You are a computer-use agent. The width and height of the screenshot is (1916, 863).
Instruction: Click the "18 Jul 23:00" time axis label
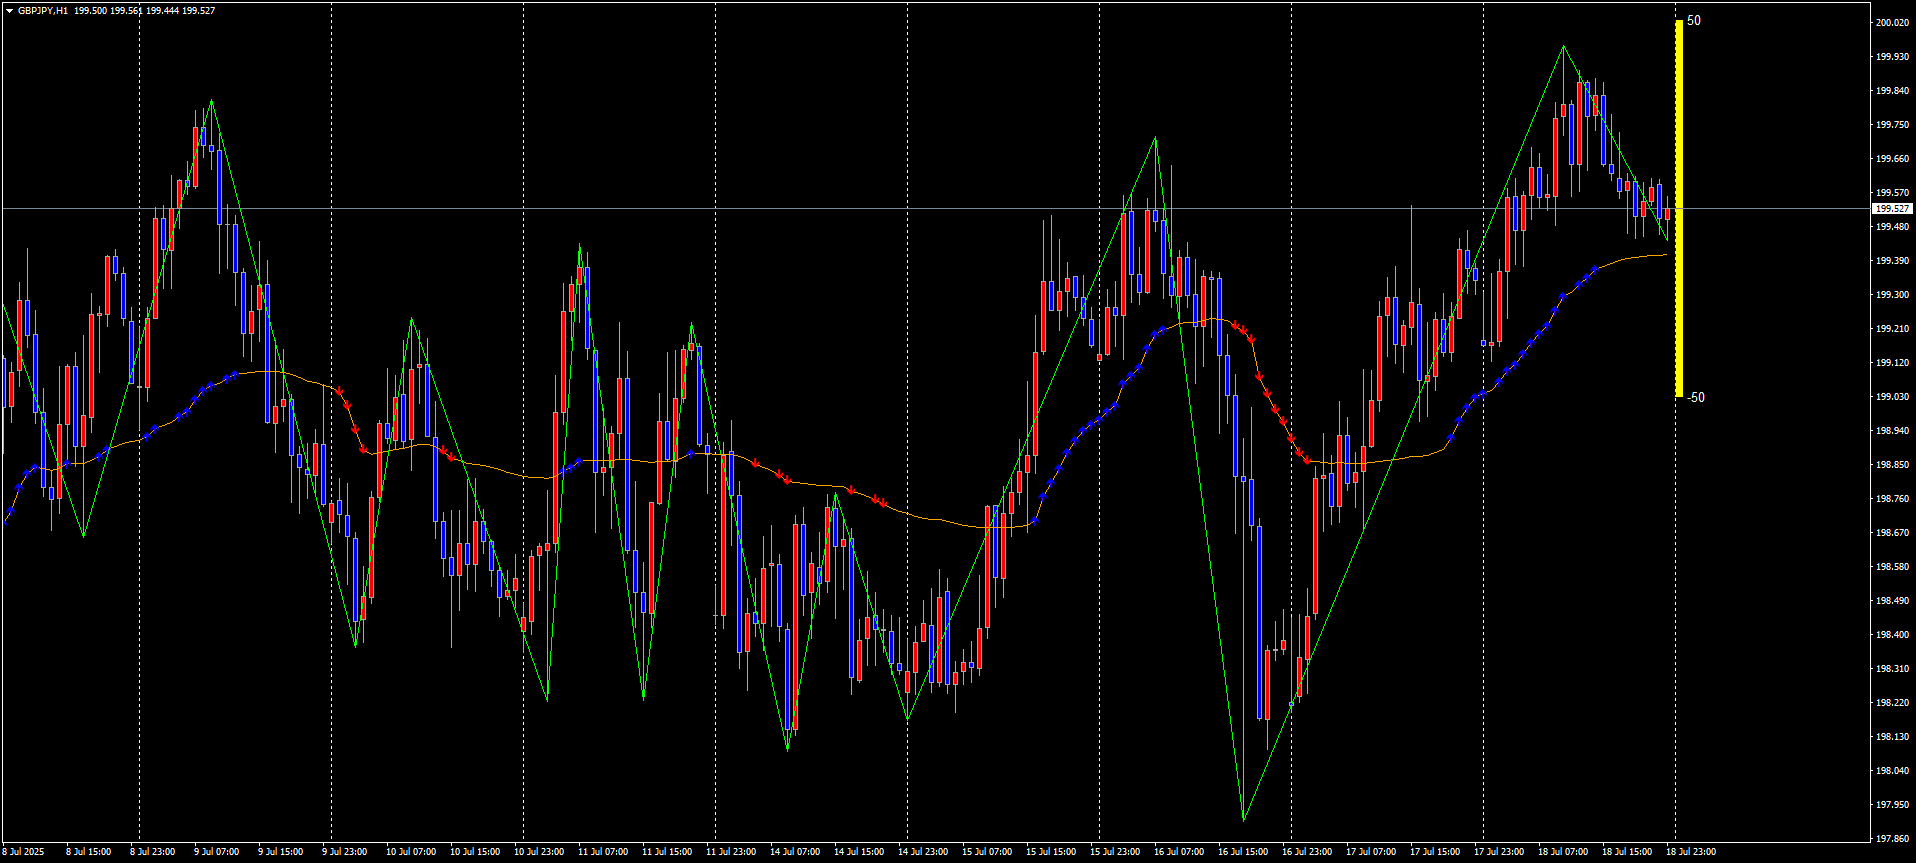(1691, 852)
